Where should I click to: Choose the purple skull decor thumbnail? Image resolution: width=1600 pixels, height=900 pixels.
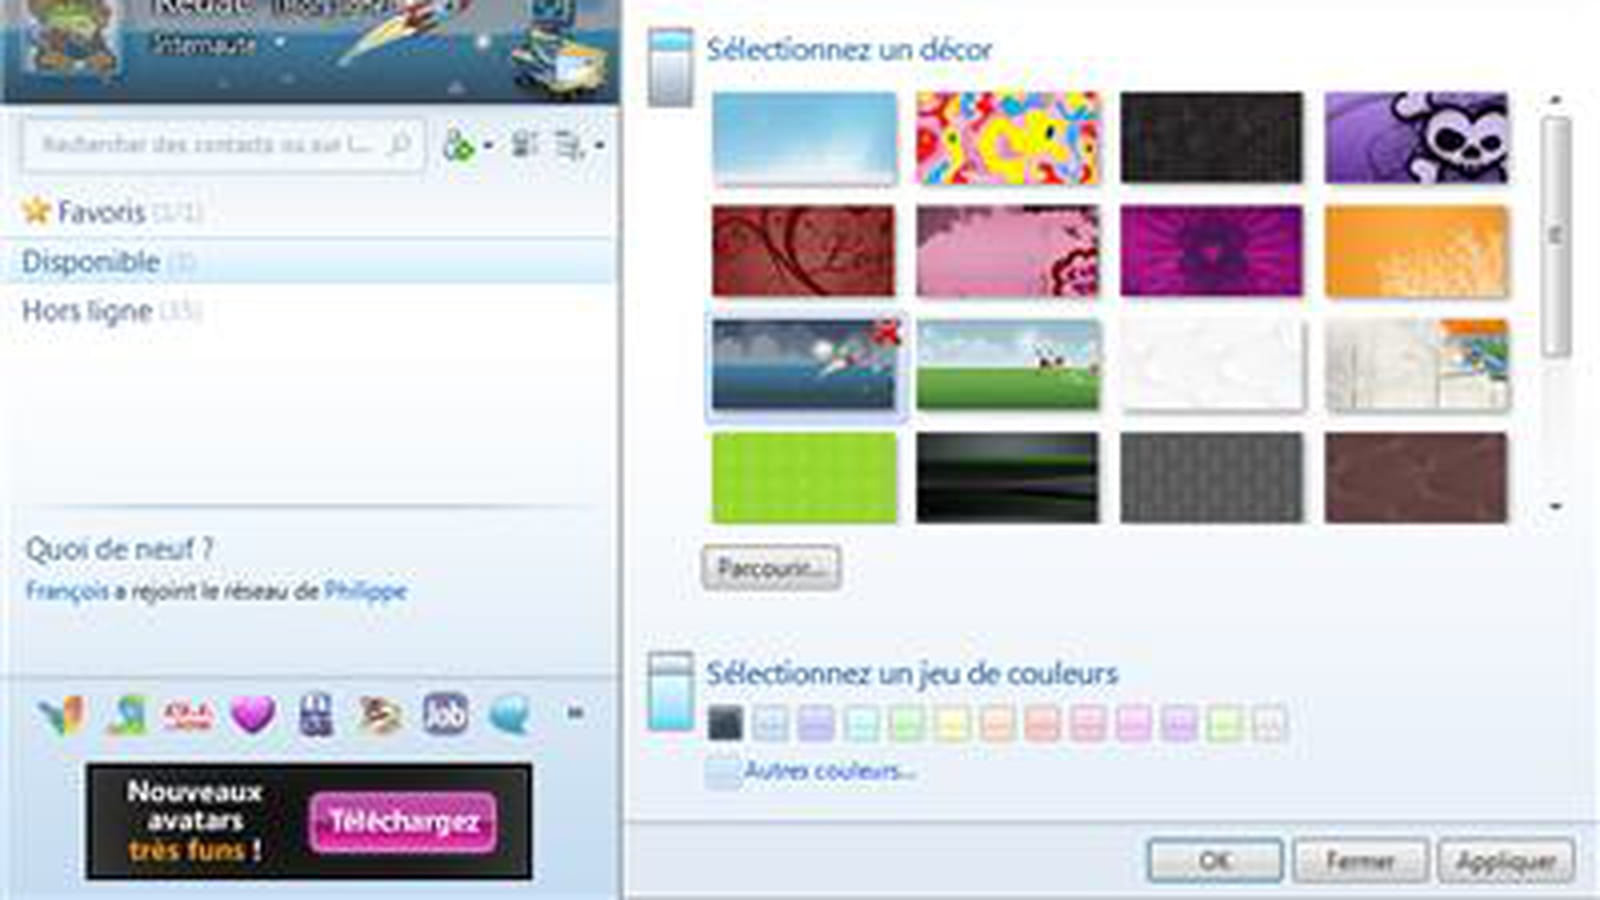(x=1416, y=138)
